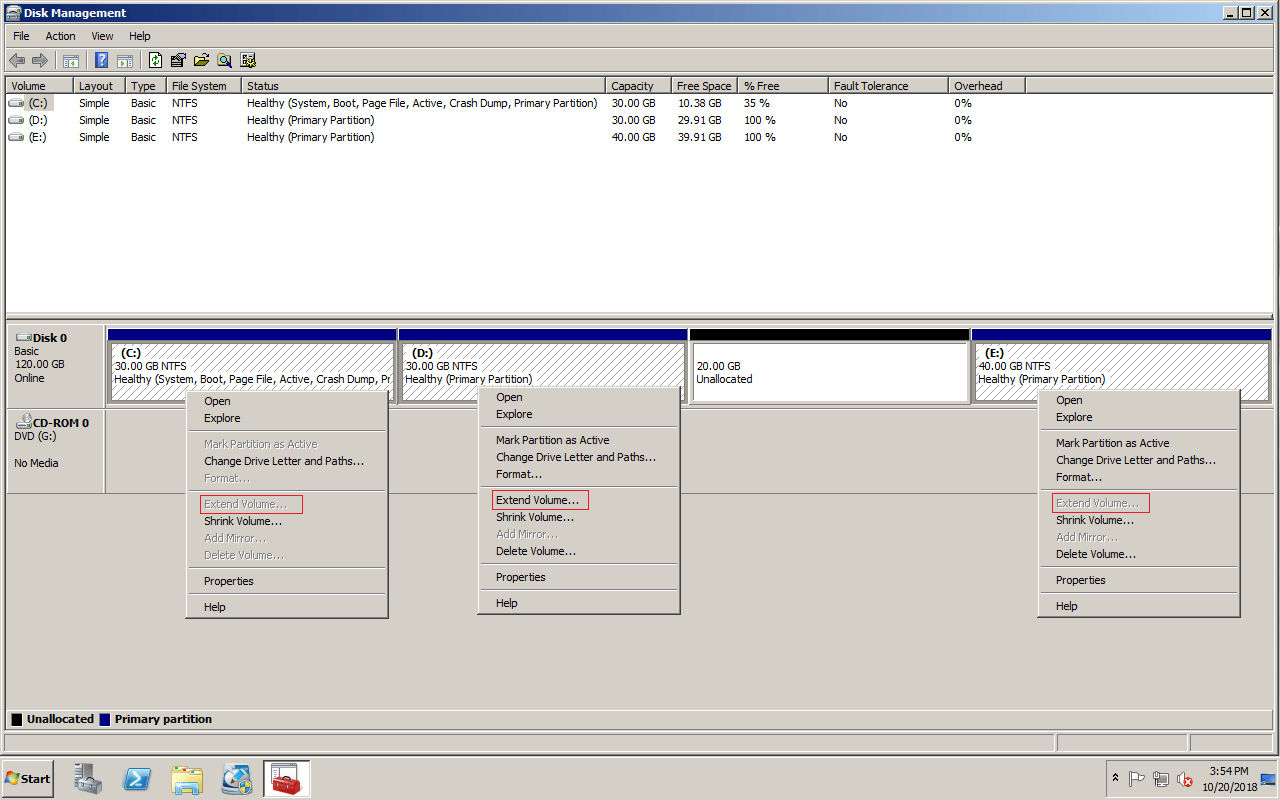The width and height of the screenshot is (1280, 800).
Task: Select the Disk 0 label panel
Action: pyautogui.click(x=55, y=366)
